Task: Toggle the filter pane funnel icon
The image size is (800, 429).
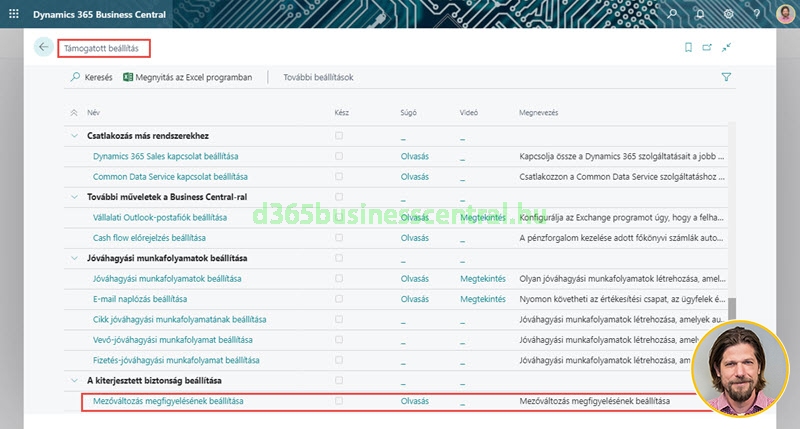Action: tap(726, 77)
